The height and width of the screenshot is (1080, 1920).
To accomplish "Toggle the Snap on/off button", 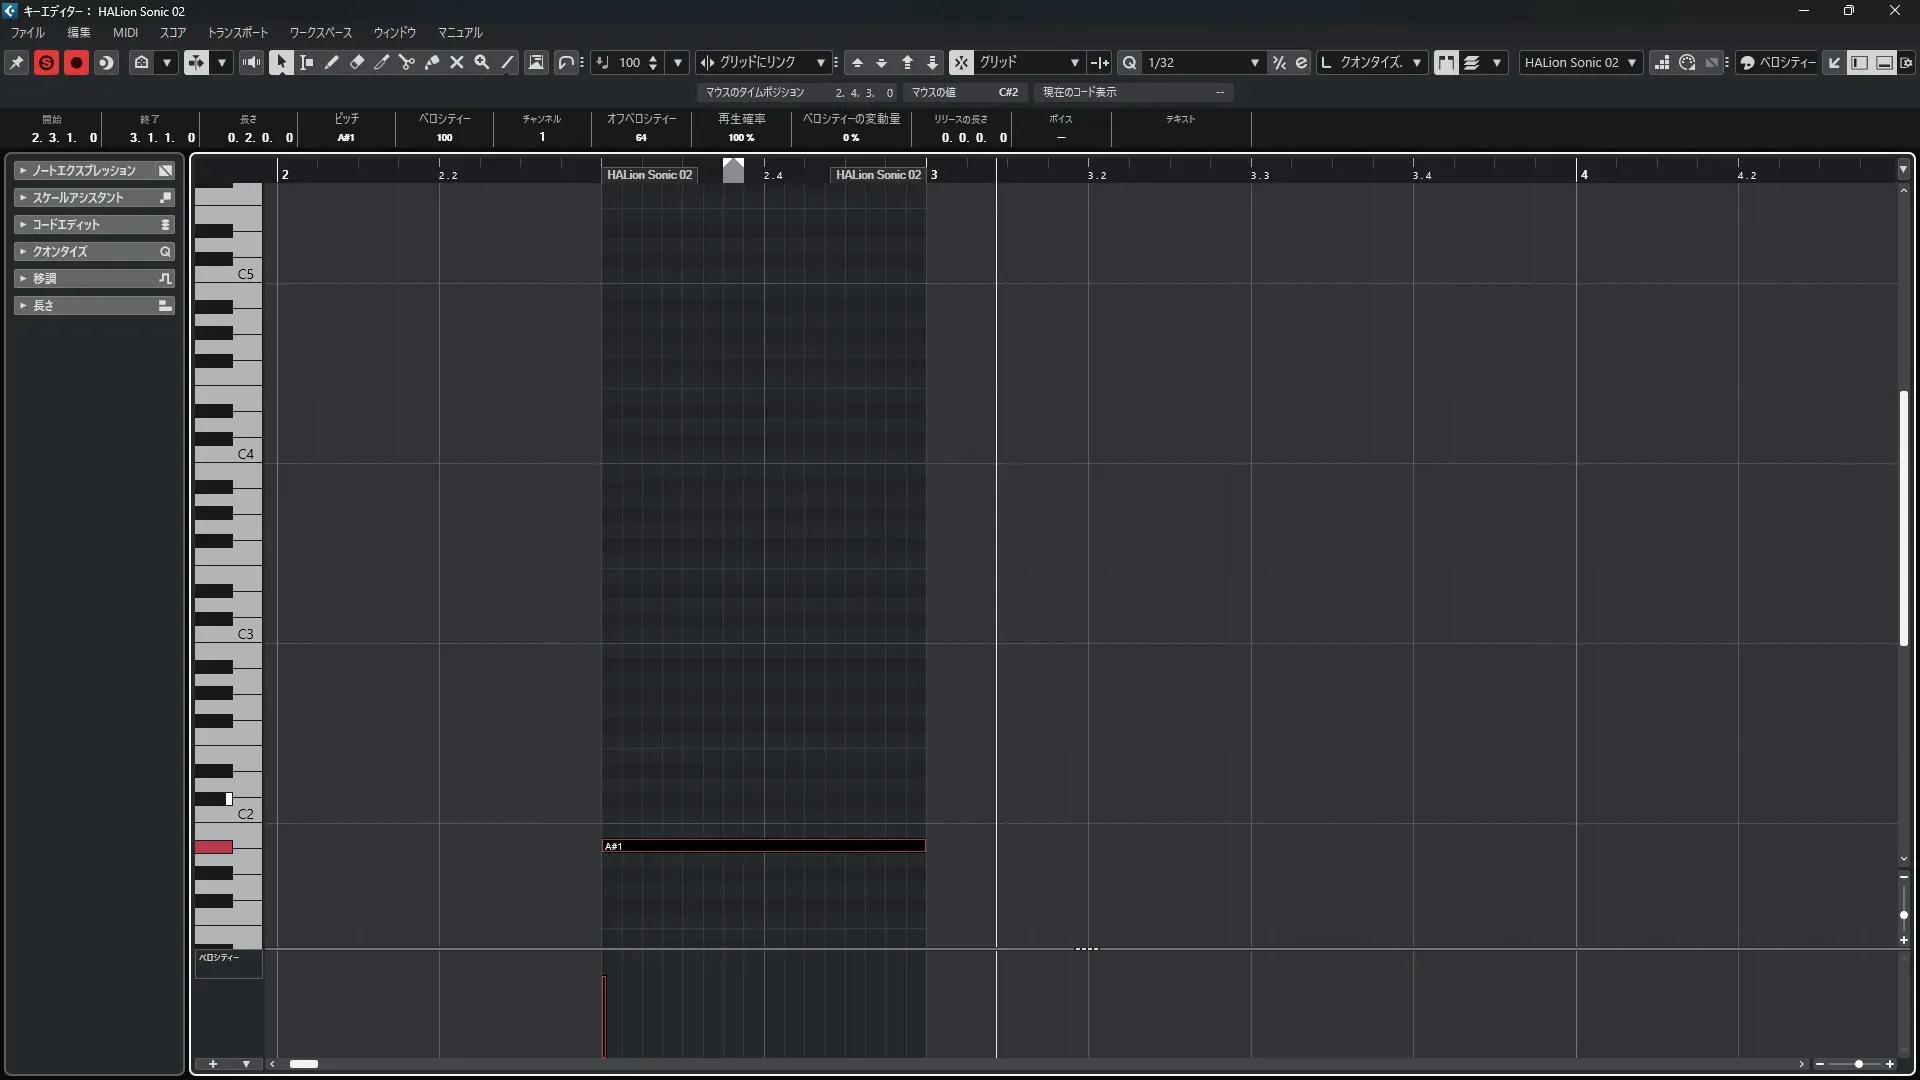I will click(961, 62).
